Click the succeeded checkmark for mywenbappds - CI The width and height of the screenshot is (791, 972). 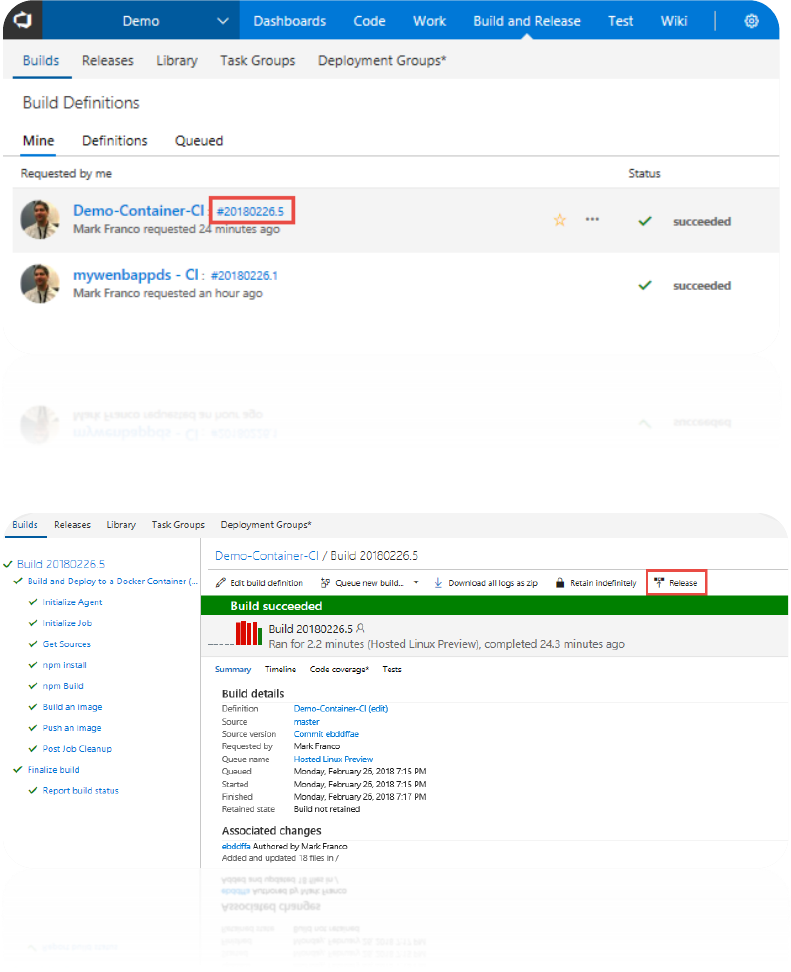point(645,285)
